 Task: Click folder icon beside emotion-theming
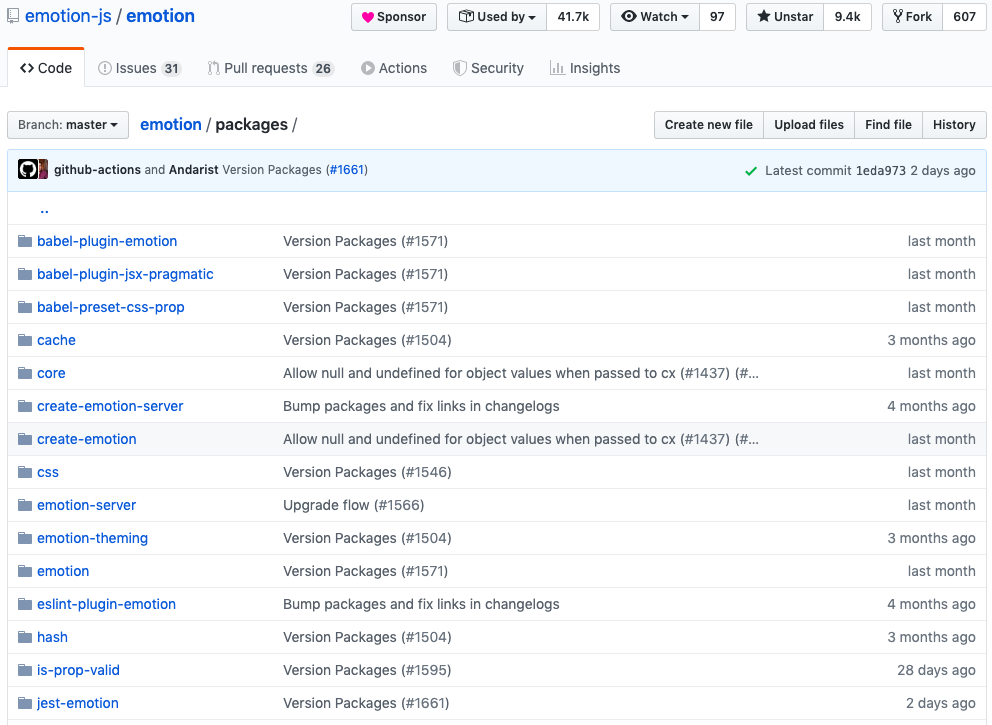click(x=25, y=538)
